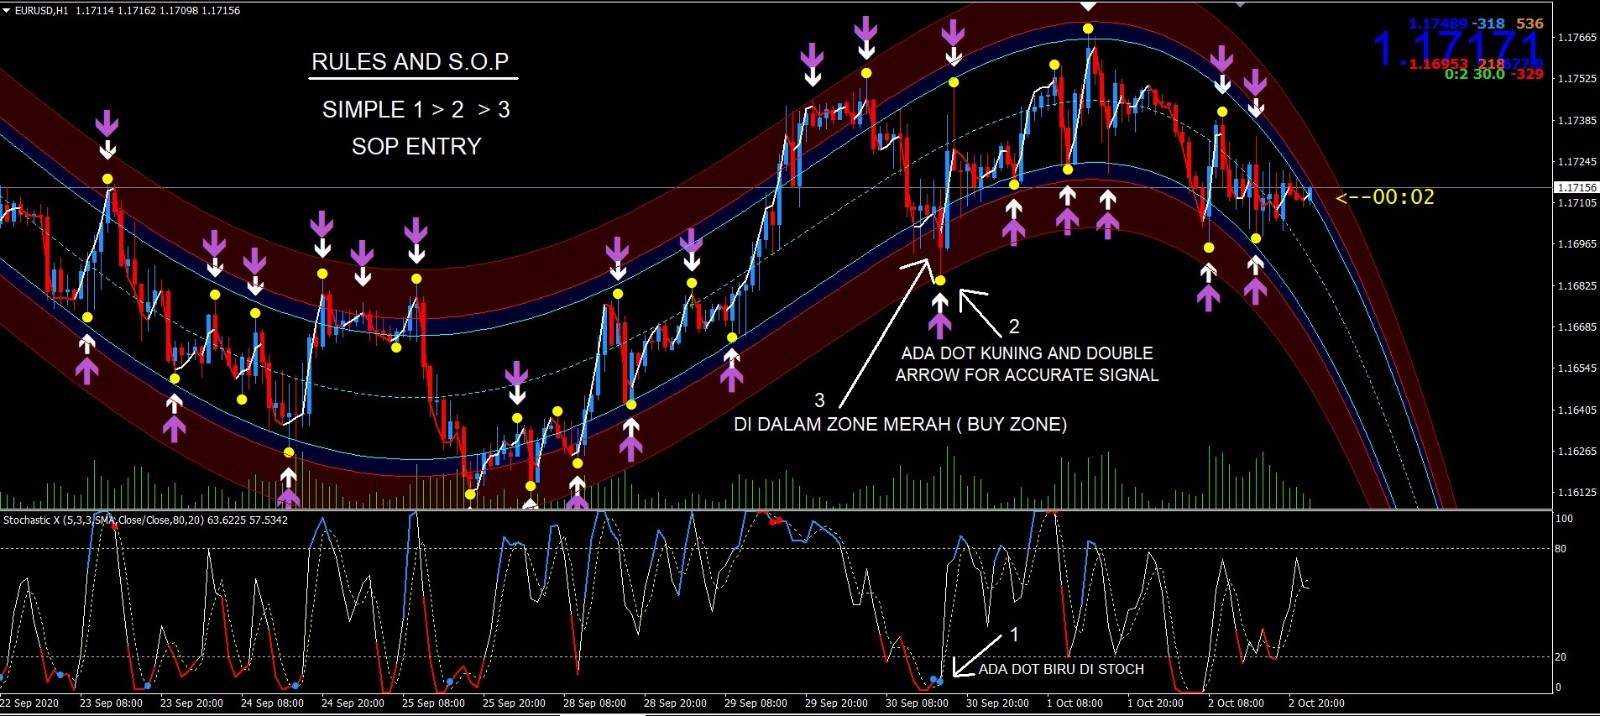Click the orange '536' value top right
The image size is (1600, 716).
coord(1529,24)
